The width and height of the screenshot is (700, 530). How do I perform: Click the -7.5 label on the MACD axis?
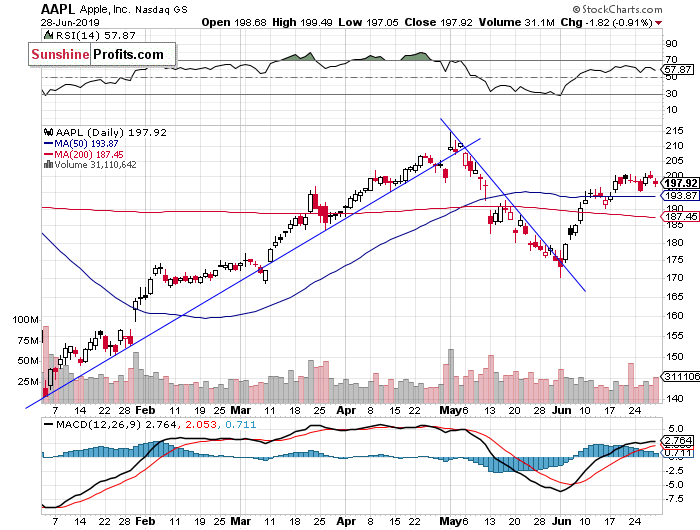(x=673, y=499)
